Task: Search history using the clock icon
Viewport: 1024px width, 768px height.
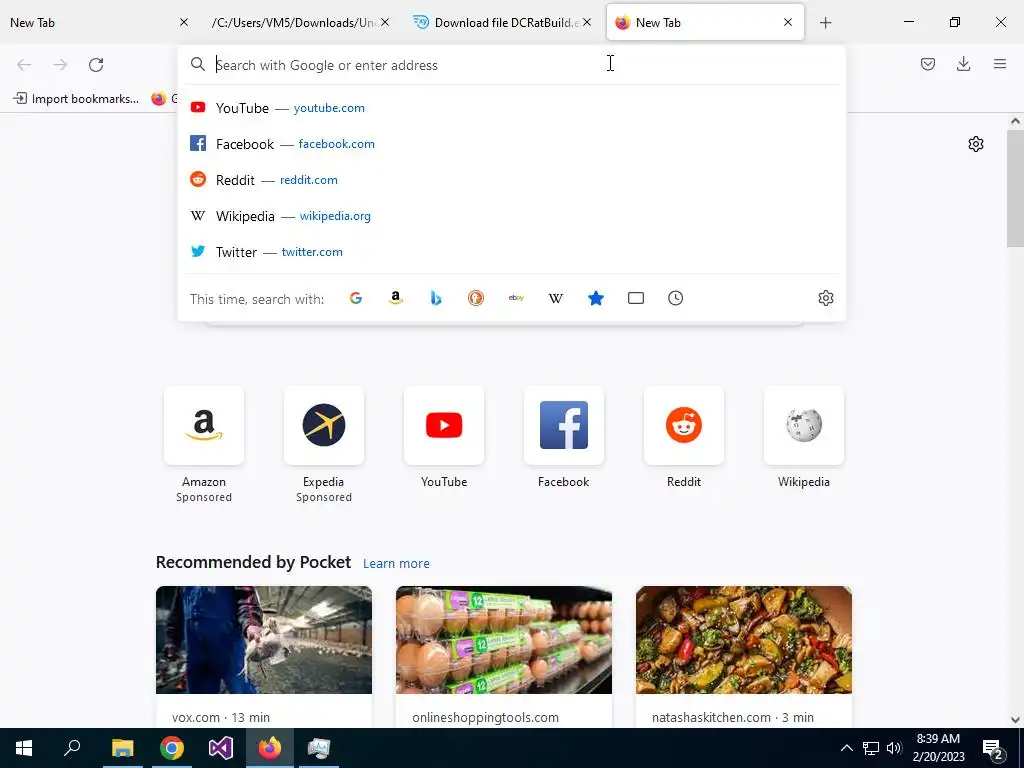Action: 675,298
